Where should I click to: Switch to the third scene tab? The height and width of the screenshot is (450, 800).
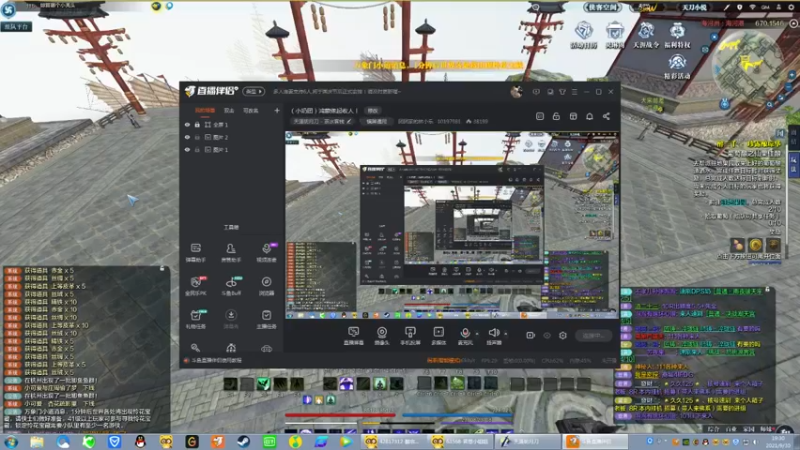click(x=251, y=110)
